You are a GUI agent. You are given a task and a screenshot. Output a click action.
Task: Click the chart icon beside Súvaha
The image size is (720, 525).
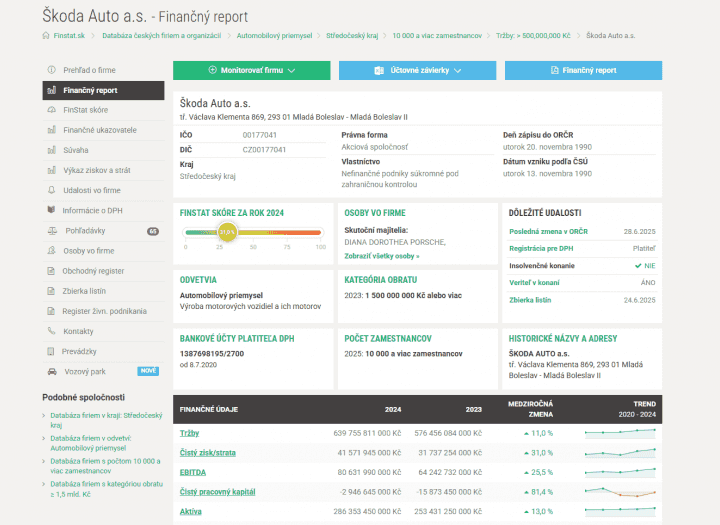52,150
